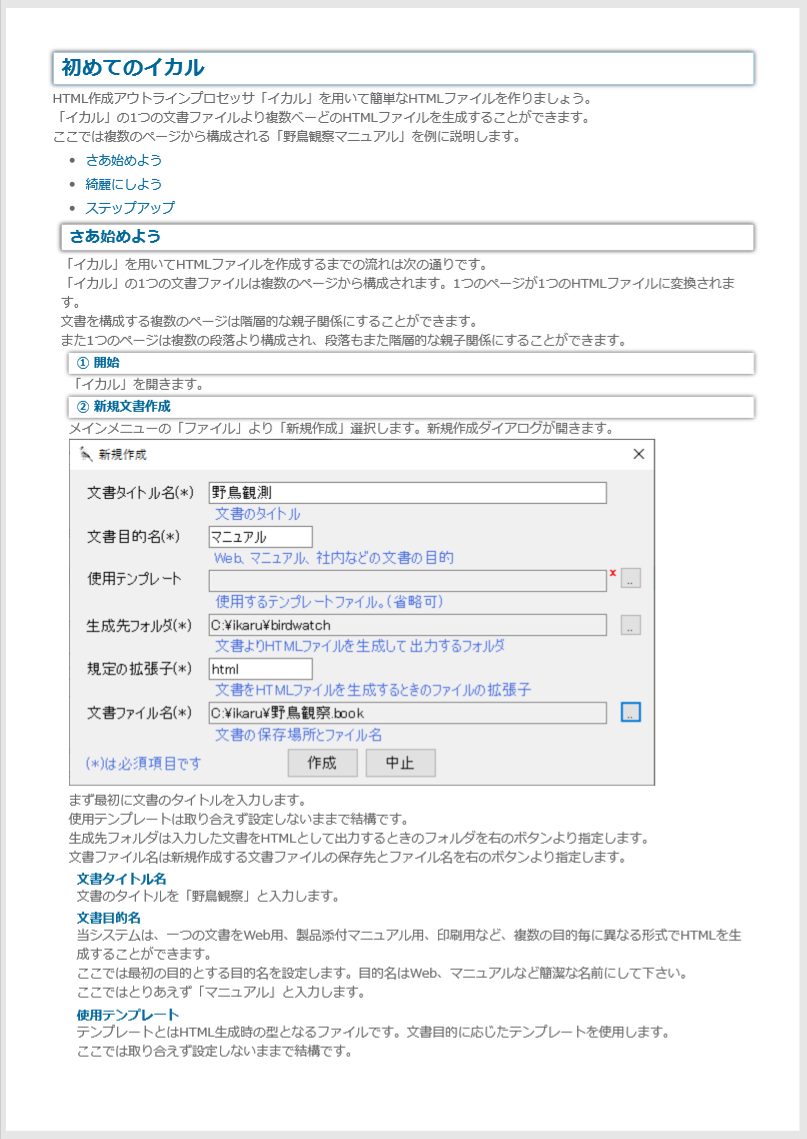Follow the 綺麗にしよう link
The width and height of the screenshot is (807, 1139).
123,184
